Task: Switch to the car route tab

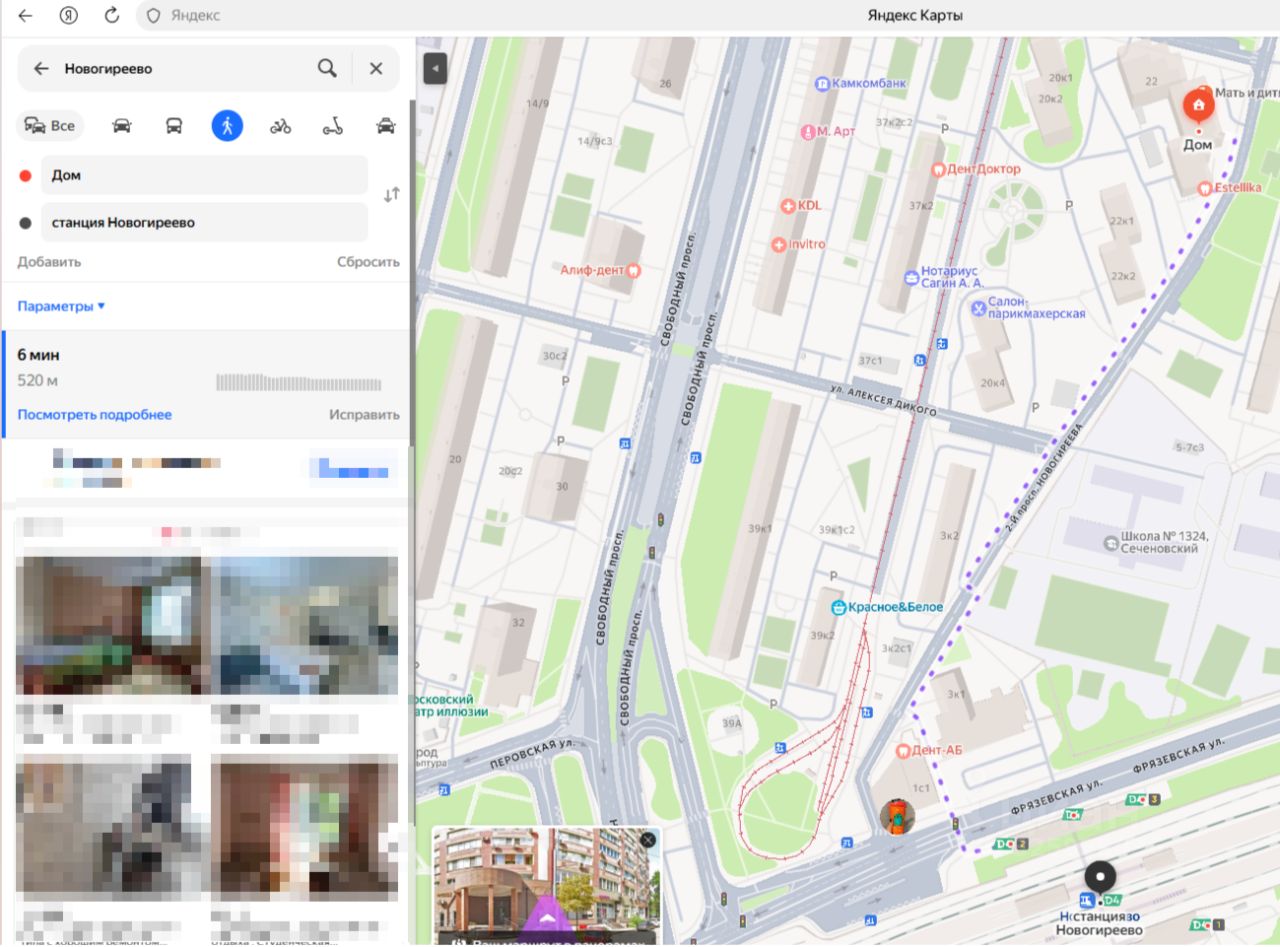Action: coord(122,125)
